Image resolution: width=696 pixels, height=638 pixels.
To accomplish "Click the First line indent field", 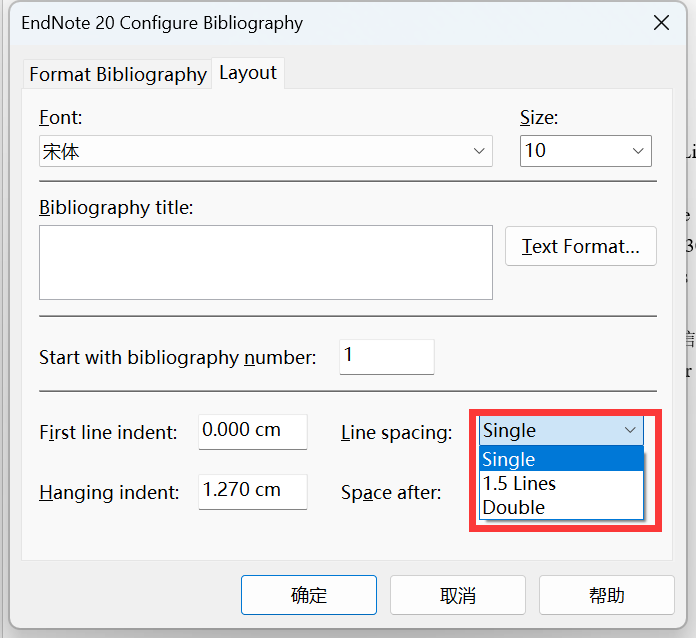I will [x=253, y=432].
